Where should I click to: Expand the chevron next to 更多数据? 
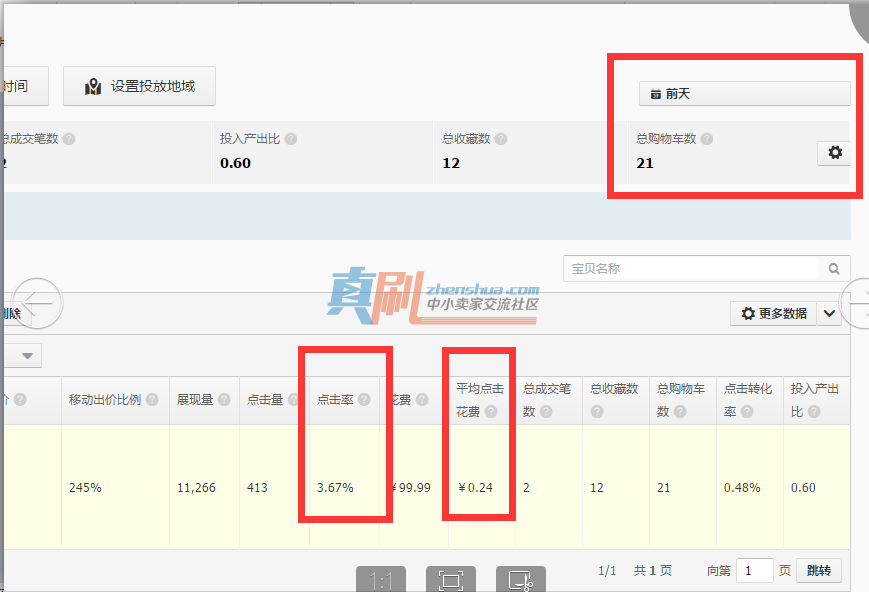[x=829, y=314]
